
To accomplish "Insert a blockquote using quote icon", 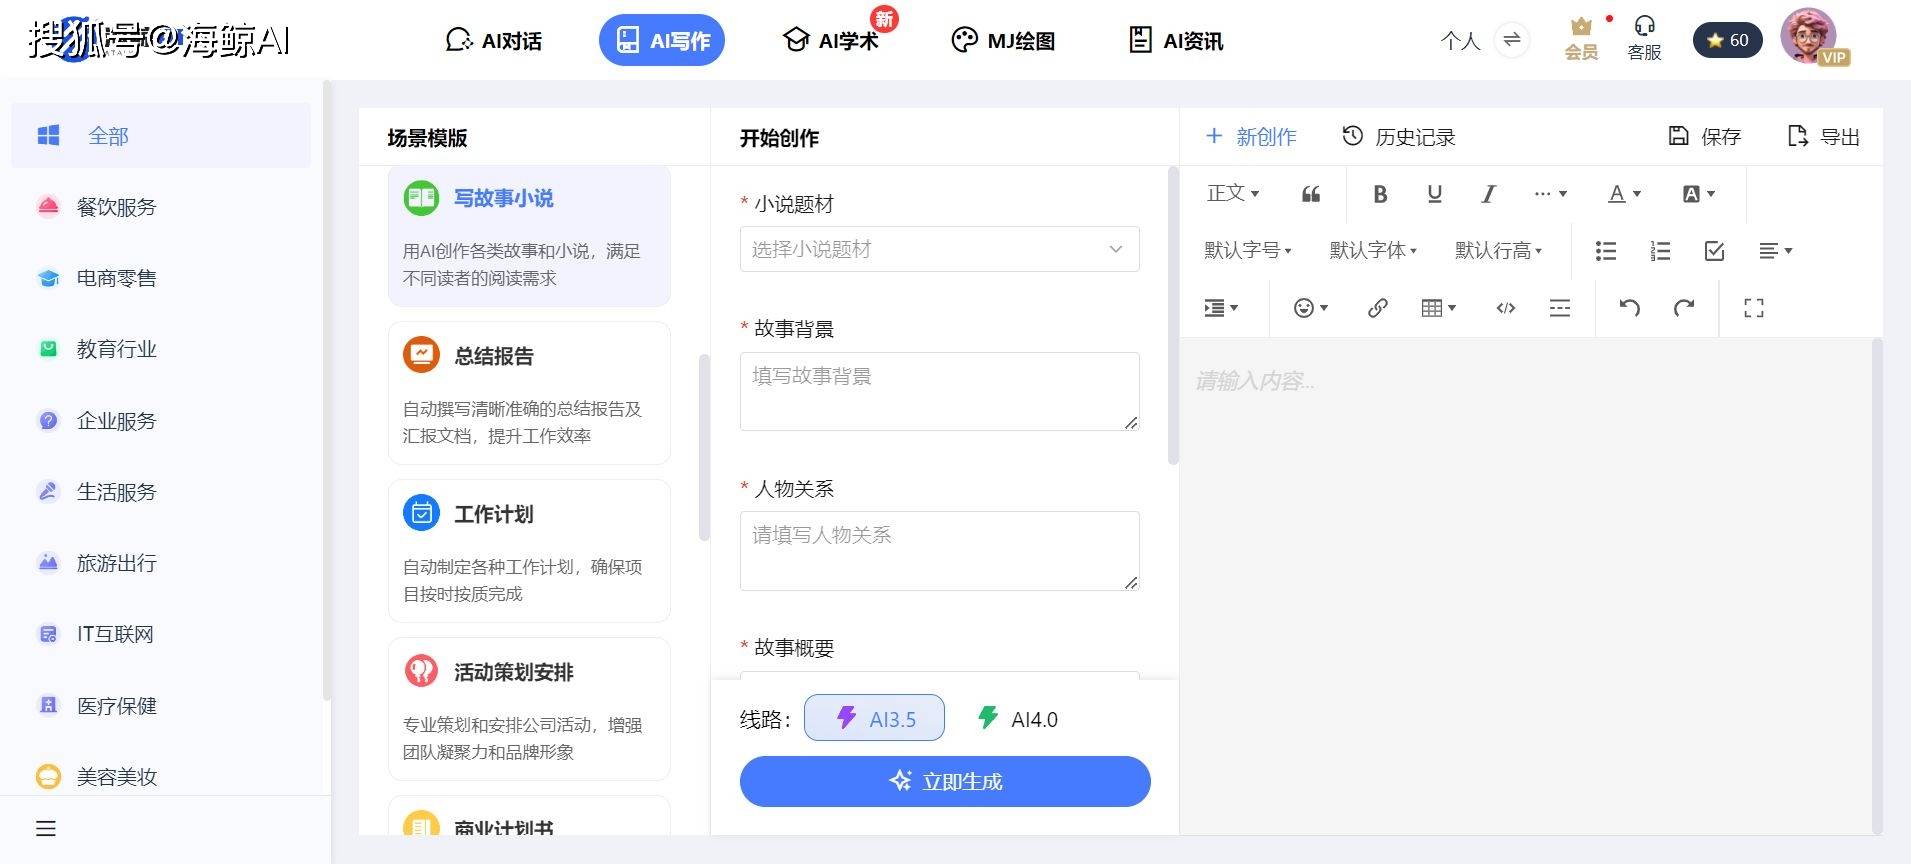I will point(1310,194).
